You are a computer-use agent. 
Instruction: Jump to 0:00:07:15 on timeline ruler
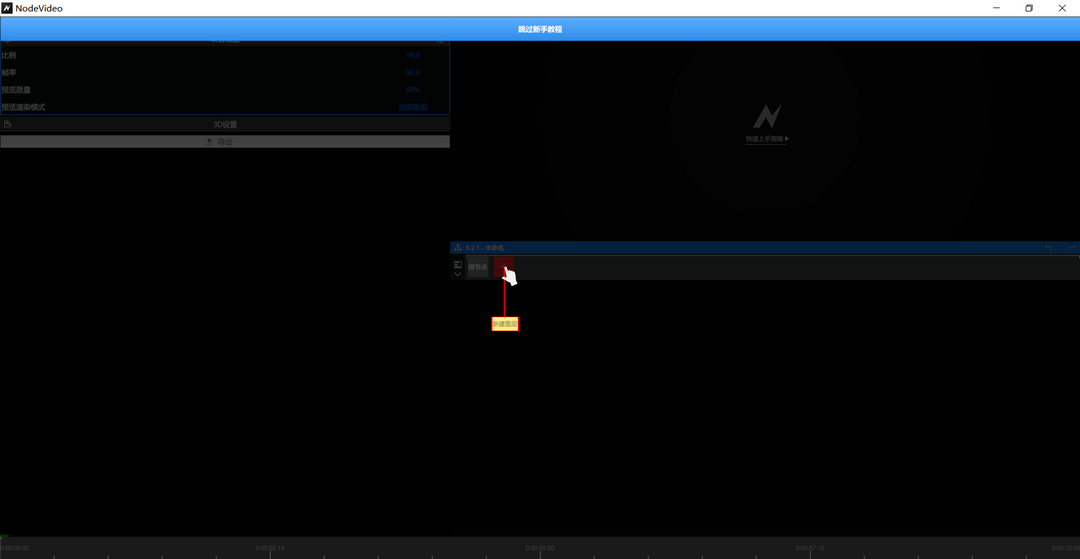point(810,549)
